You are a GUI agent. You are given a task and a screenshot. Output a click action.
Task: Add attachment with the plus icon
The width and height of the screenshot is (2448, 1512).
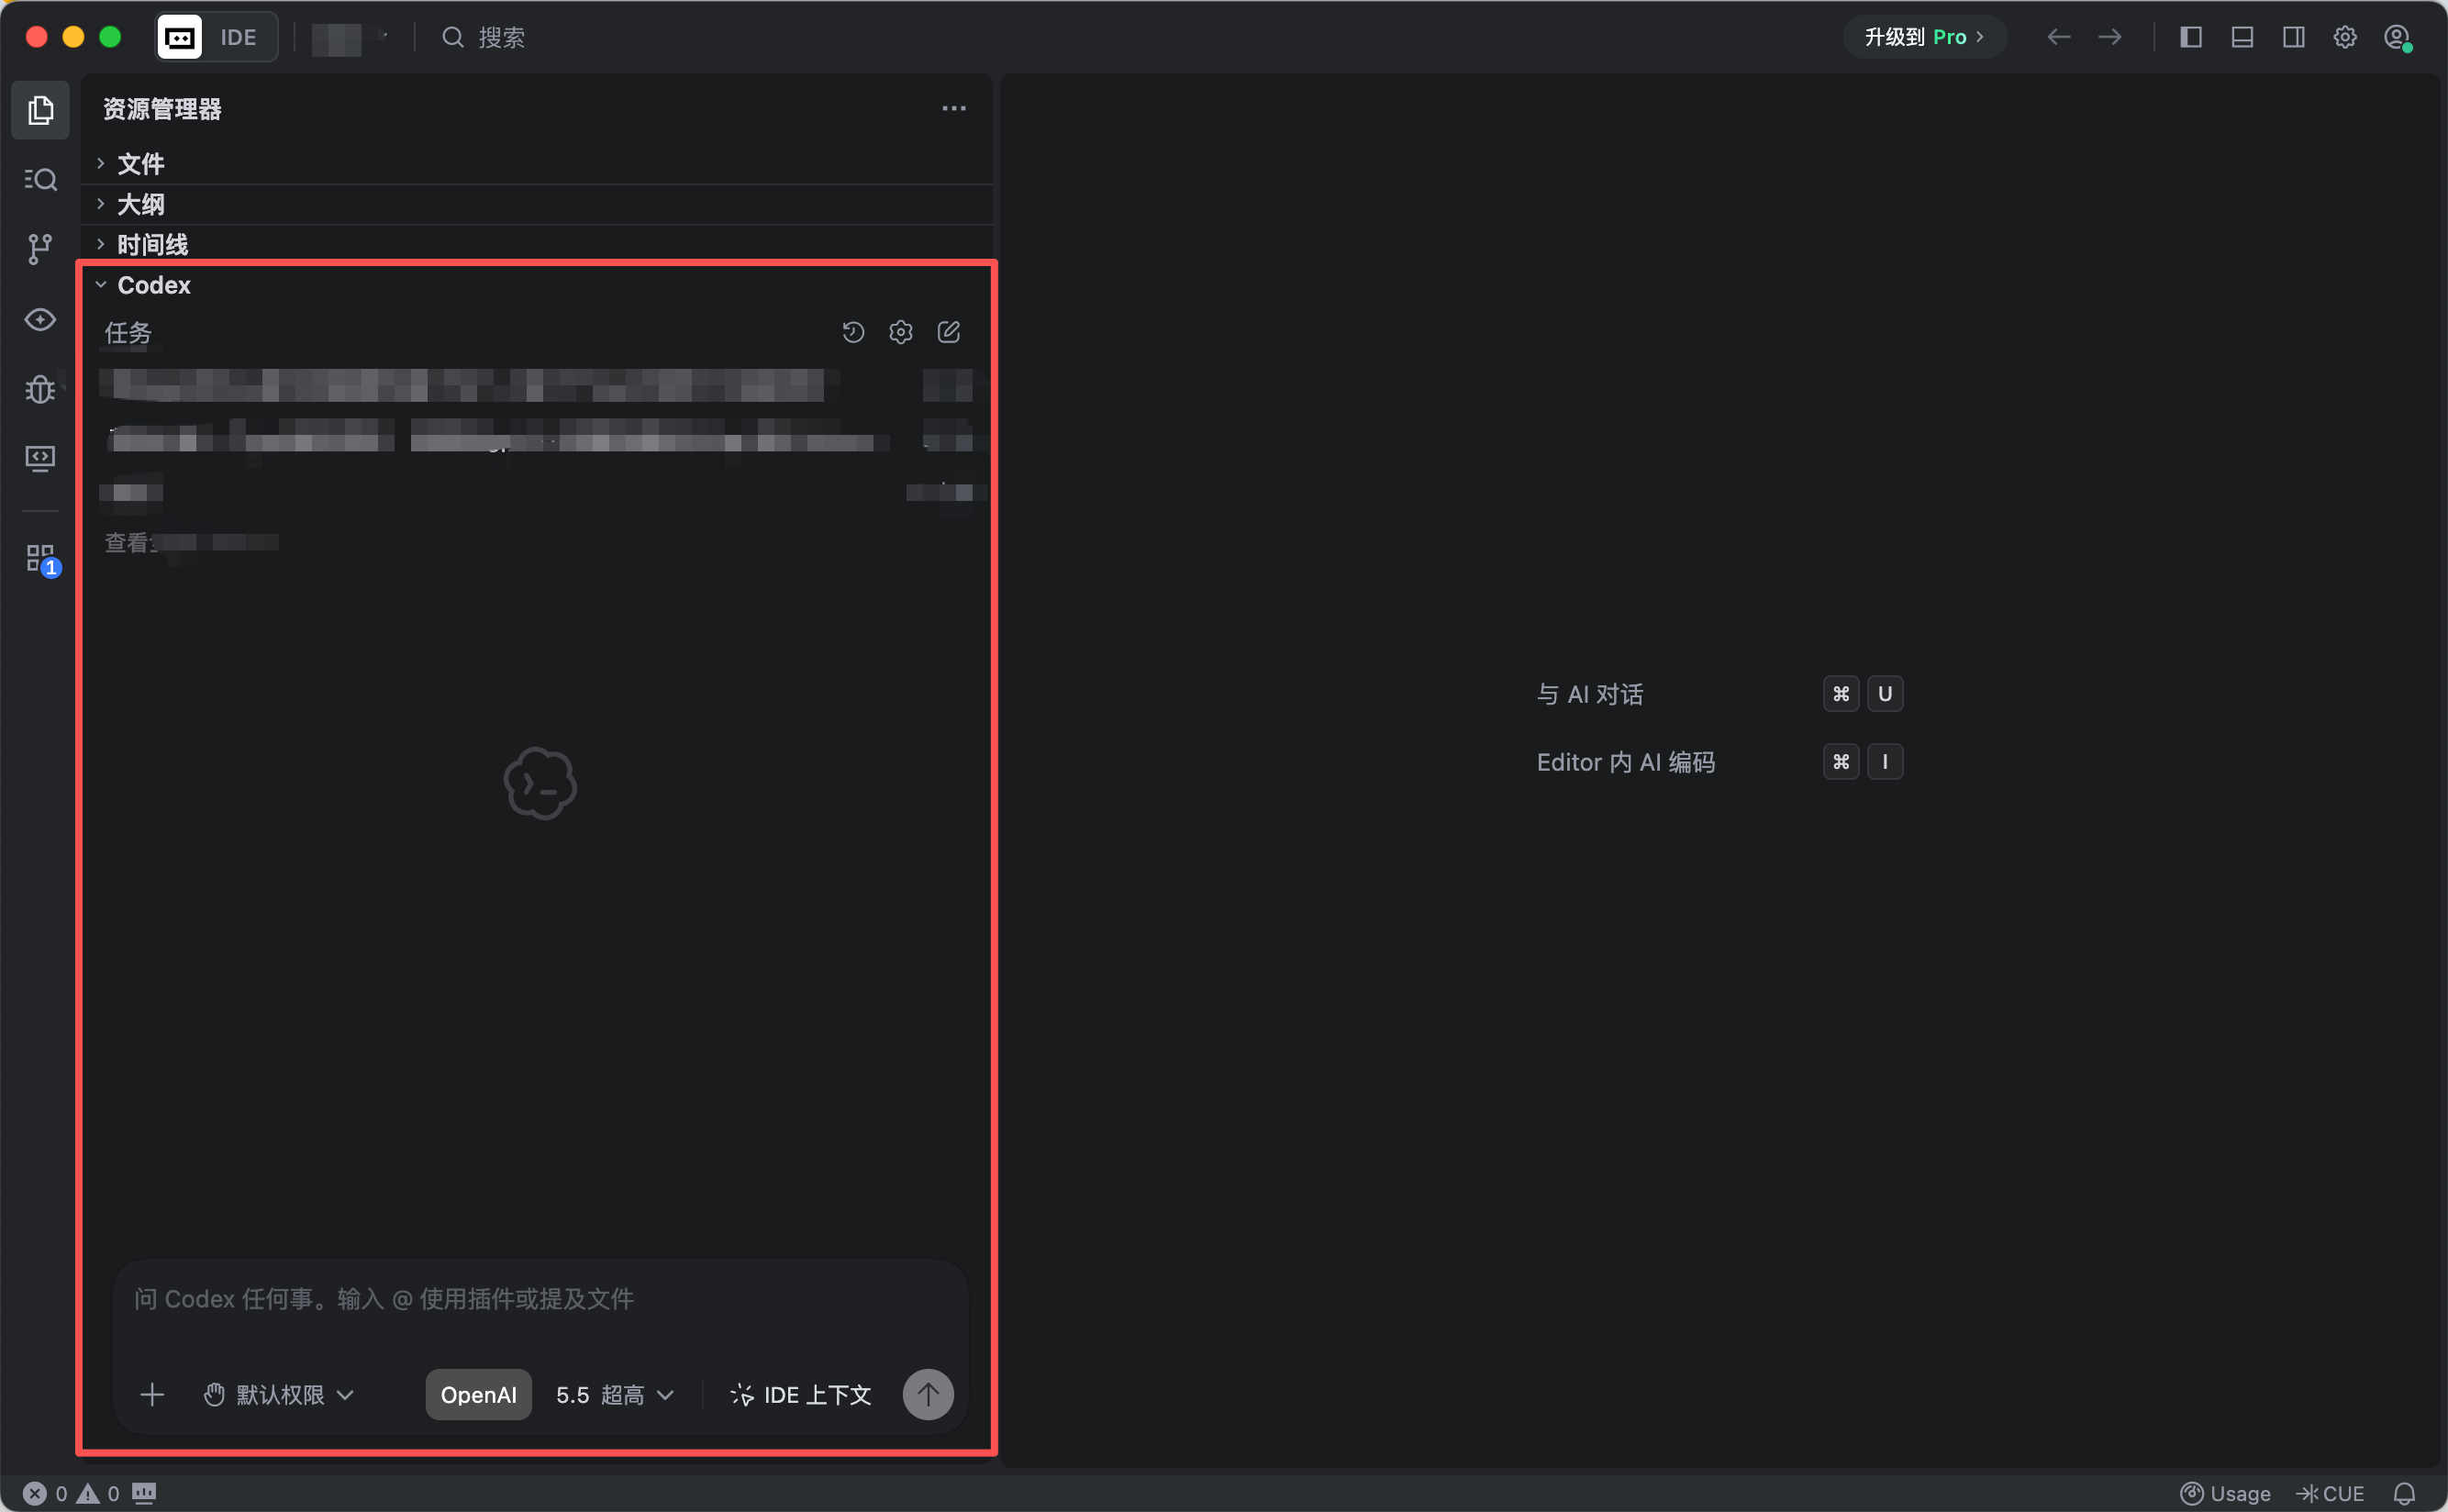pos(152,1394)
